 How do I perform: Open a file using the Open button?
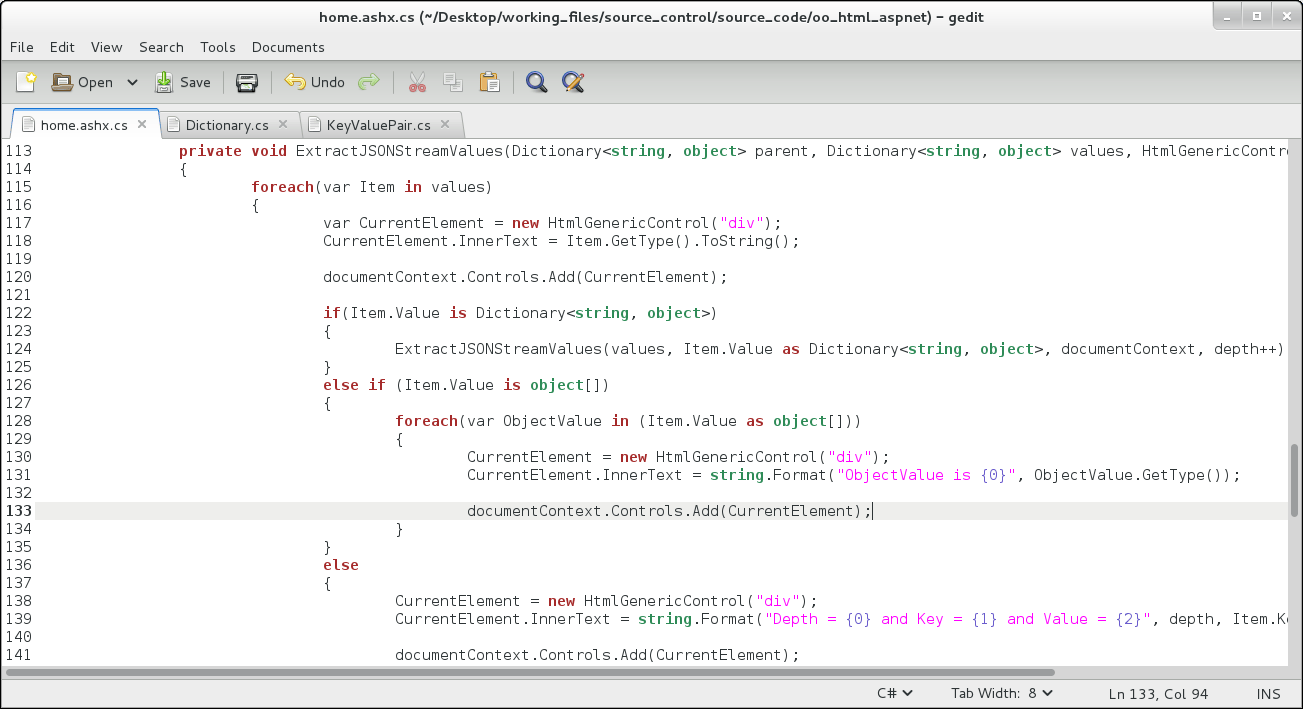tap(82, 82)
